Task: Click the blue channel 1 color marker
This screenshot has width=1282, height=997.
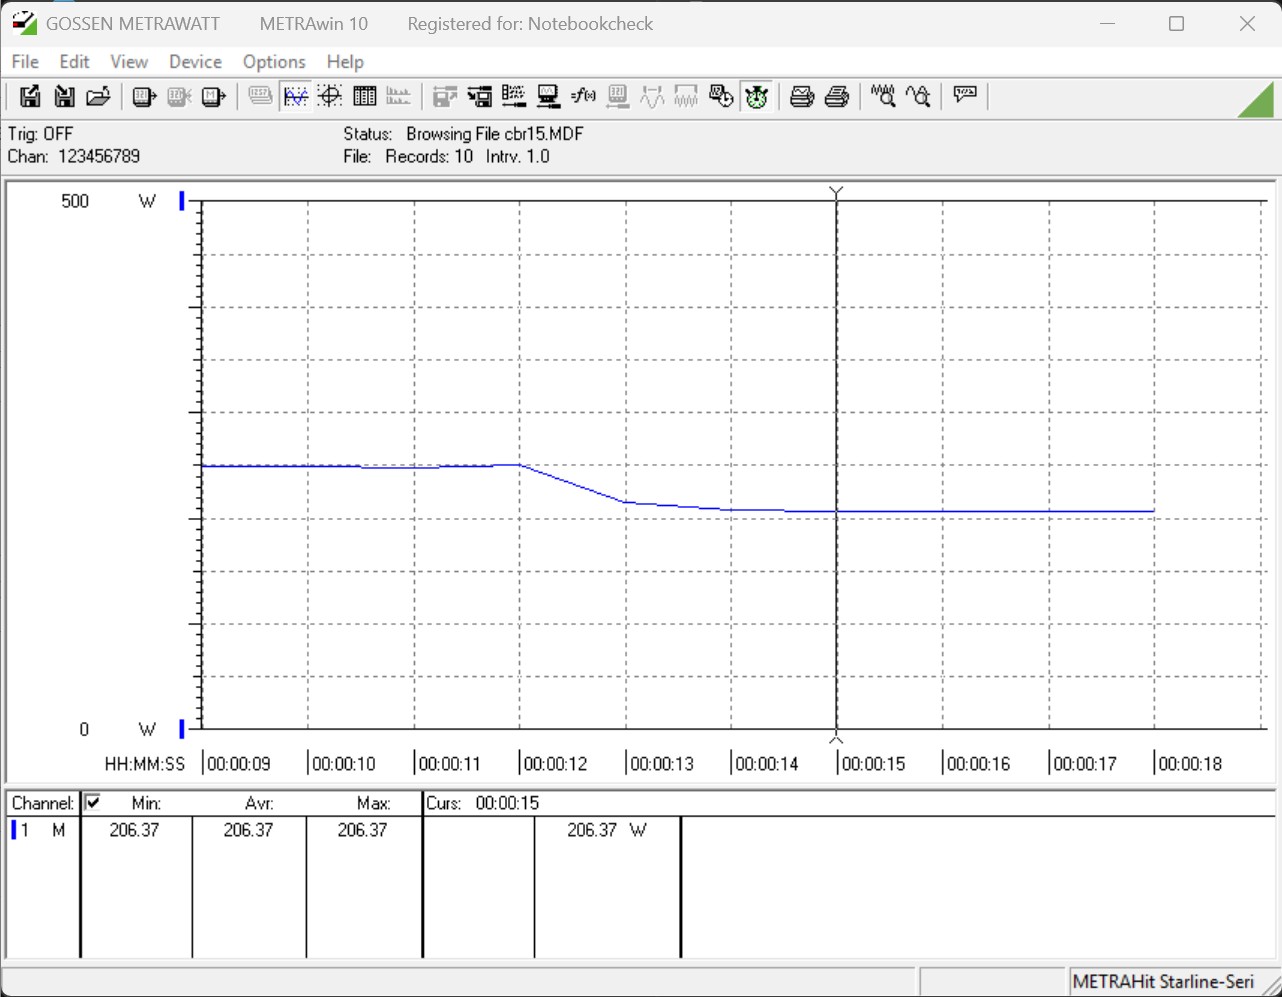Action: pos(14,830)
